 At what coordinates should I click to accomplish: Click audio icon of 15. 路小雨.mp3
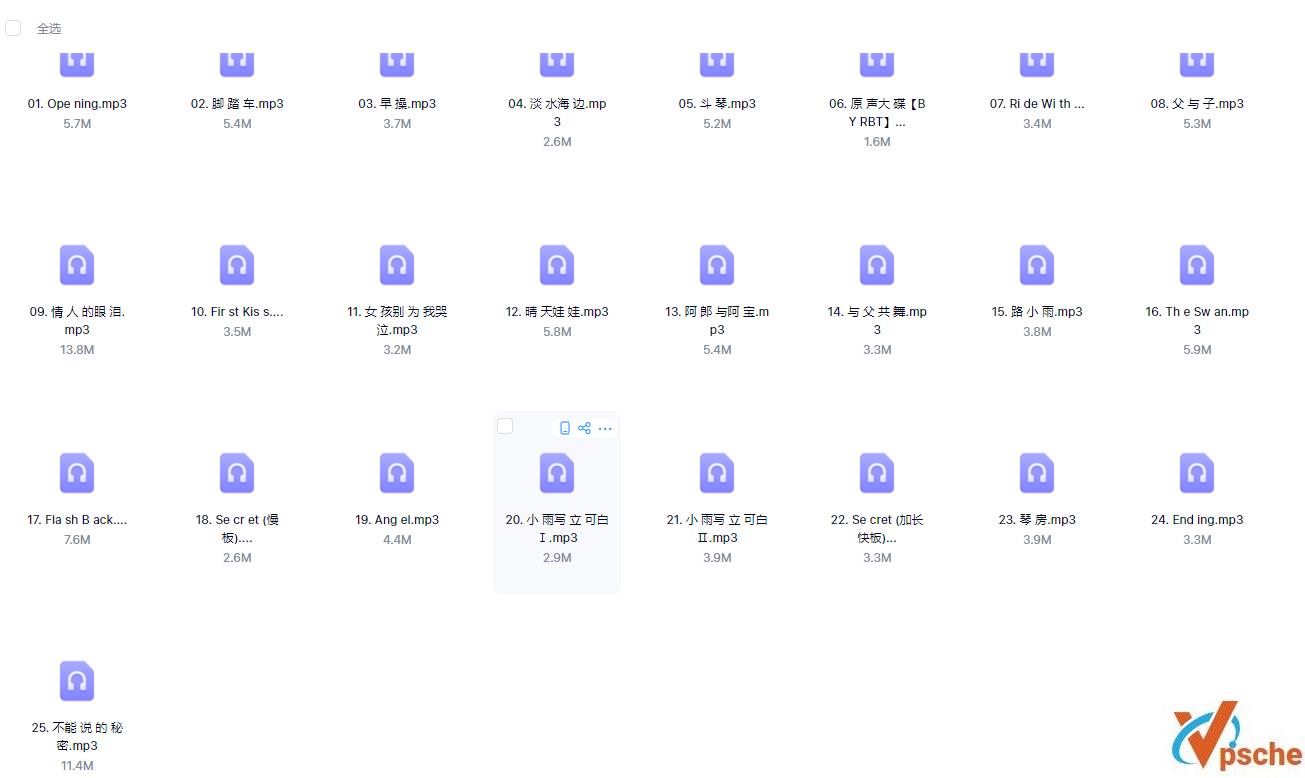coord(1037,265)
